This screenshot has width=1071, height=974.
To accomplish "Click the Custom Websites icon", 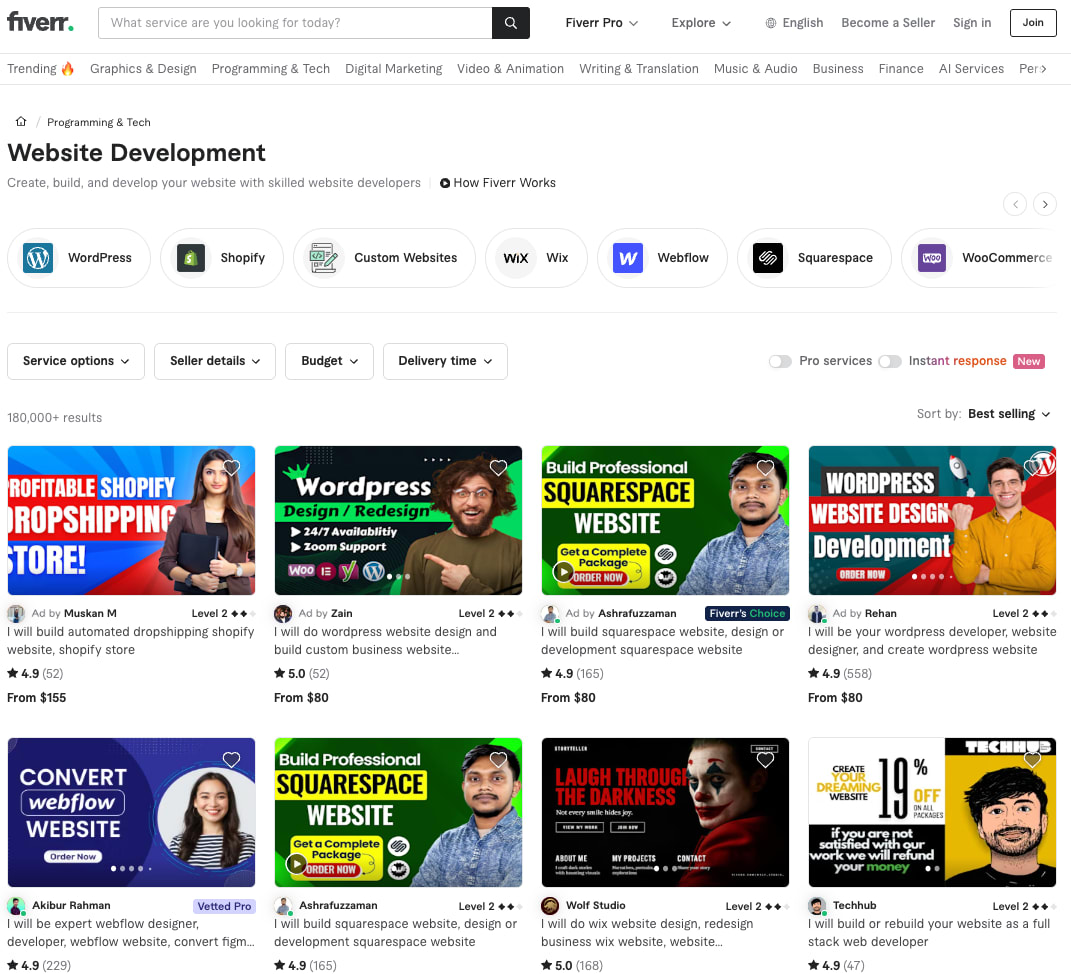I will pyautogui.click(x=324, y=258).
